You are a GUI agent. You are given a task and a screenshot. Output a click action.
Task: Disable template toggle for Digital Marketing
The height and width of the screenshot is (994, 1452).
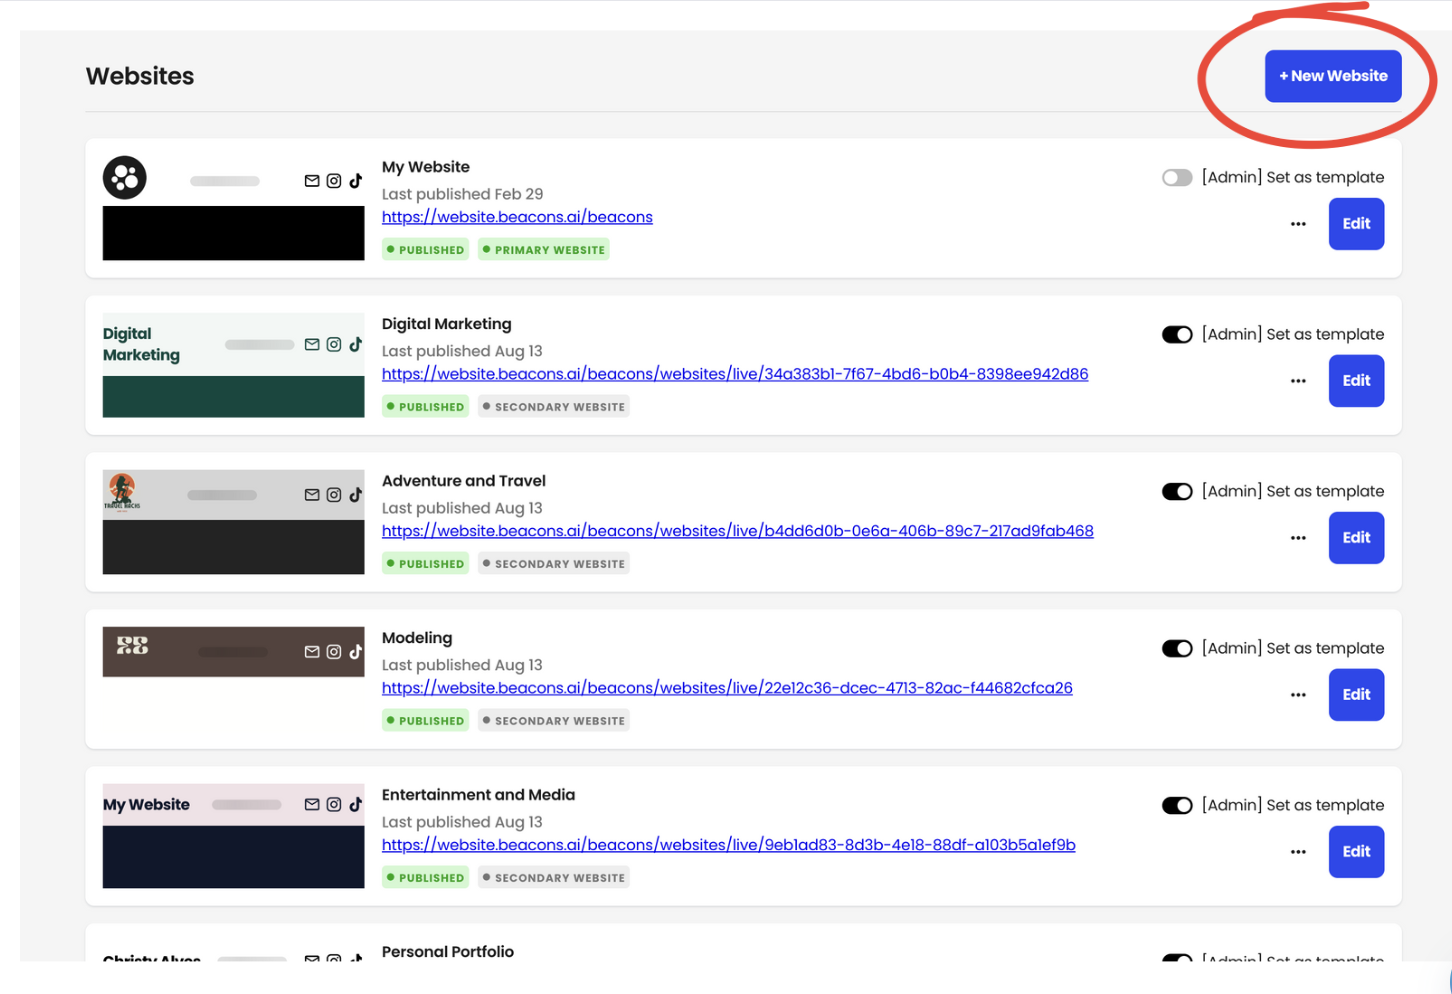coord(1177,335)
